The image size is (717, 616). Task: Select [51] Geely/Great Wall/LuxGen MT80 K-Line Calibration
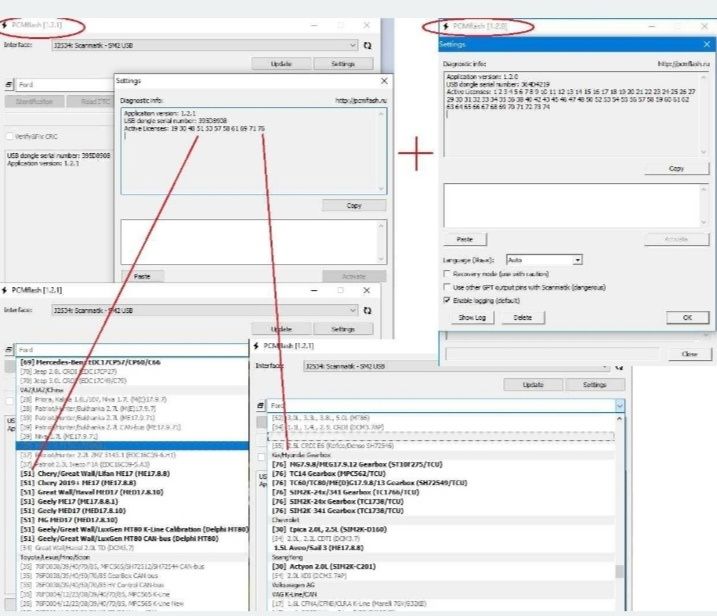click(134, 530)
